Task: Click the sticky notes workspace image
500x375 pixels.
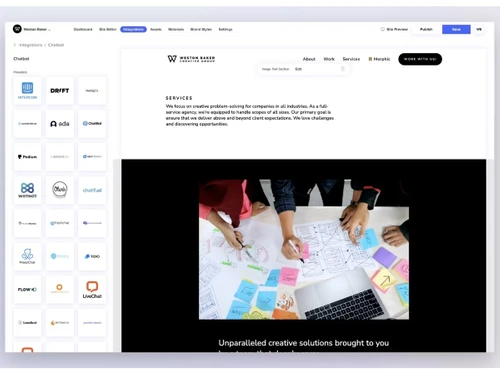Action: pyautogui.click(x=304, y=249)
